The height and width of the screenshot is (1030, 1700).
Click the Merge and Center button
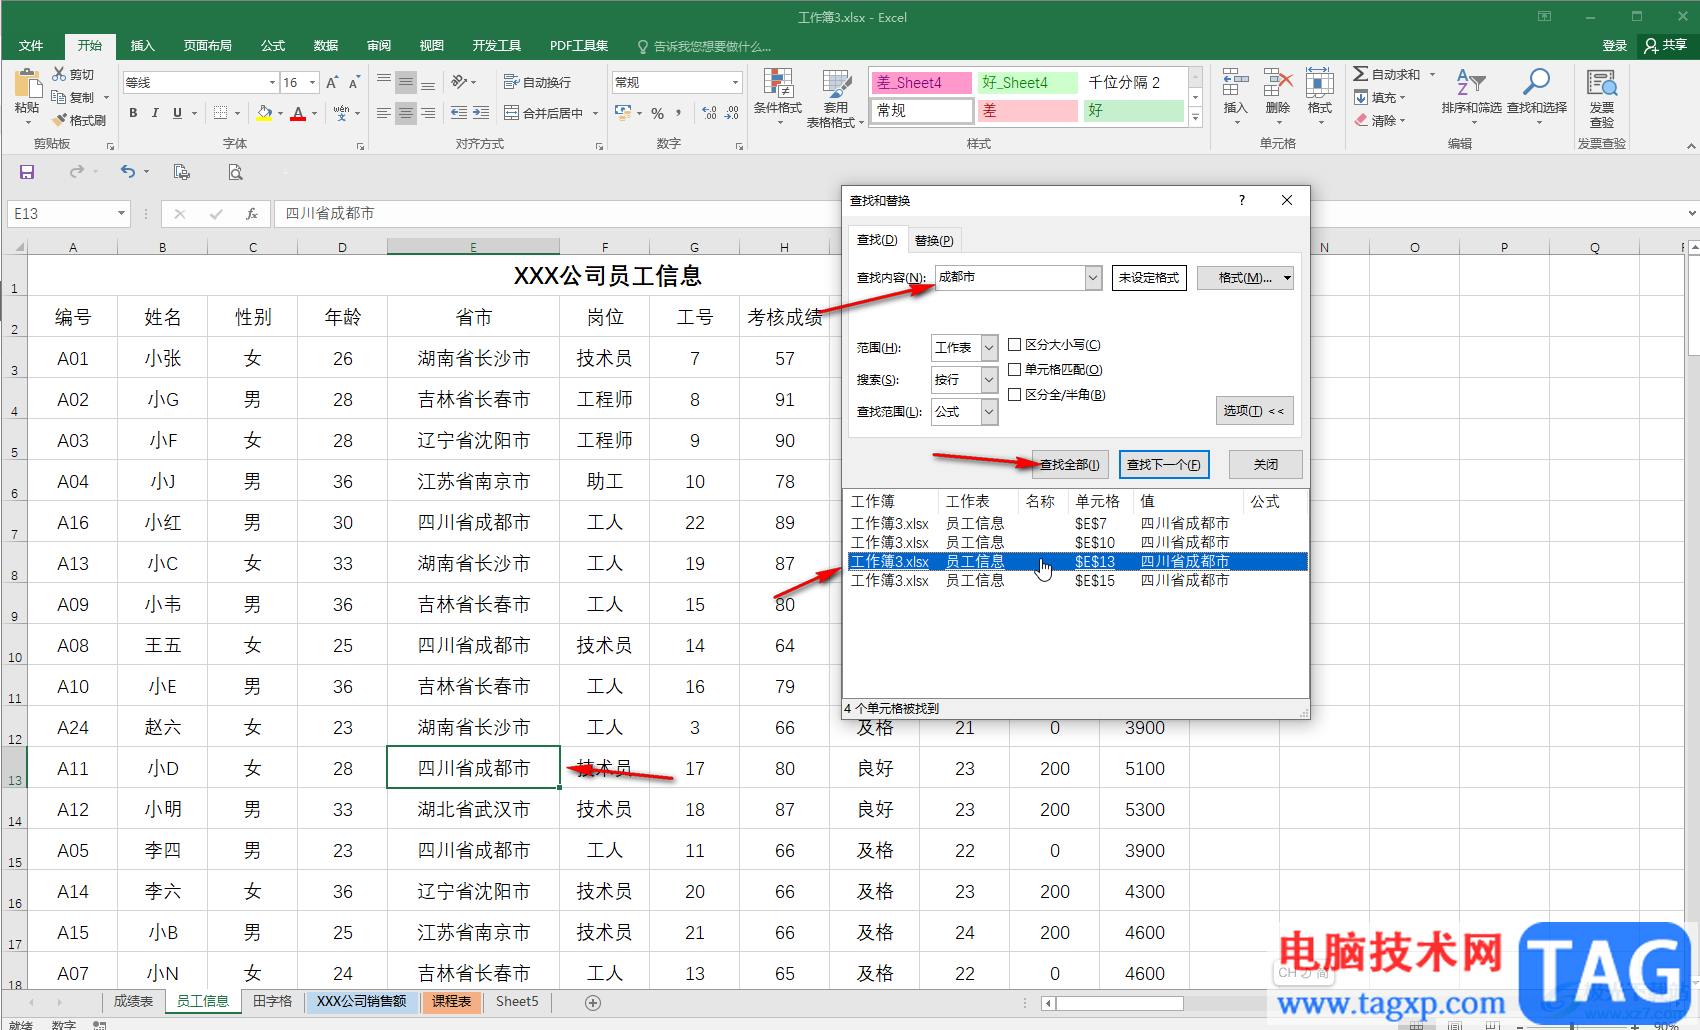coord(545,113)
